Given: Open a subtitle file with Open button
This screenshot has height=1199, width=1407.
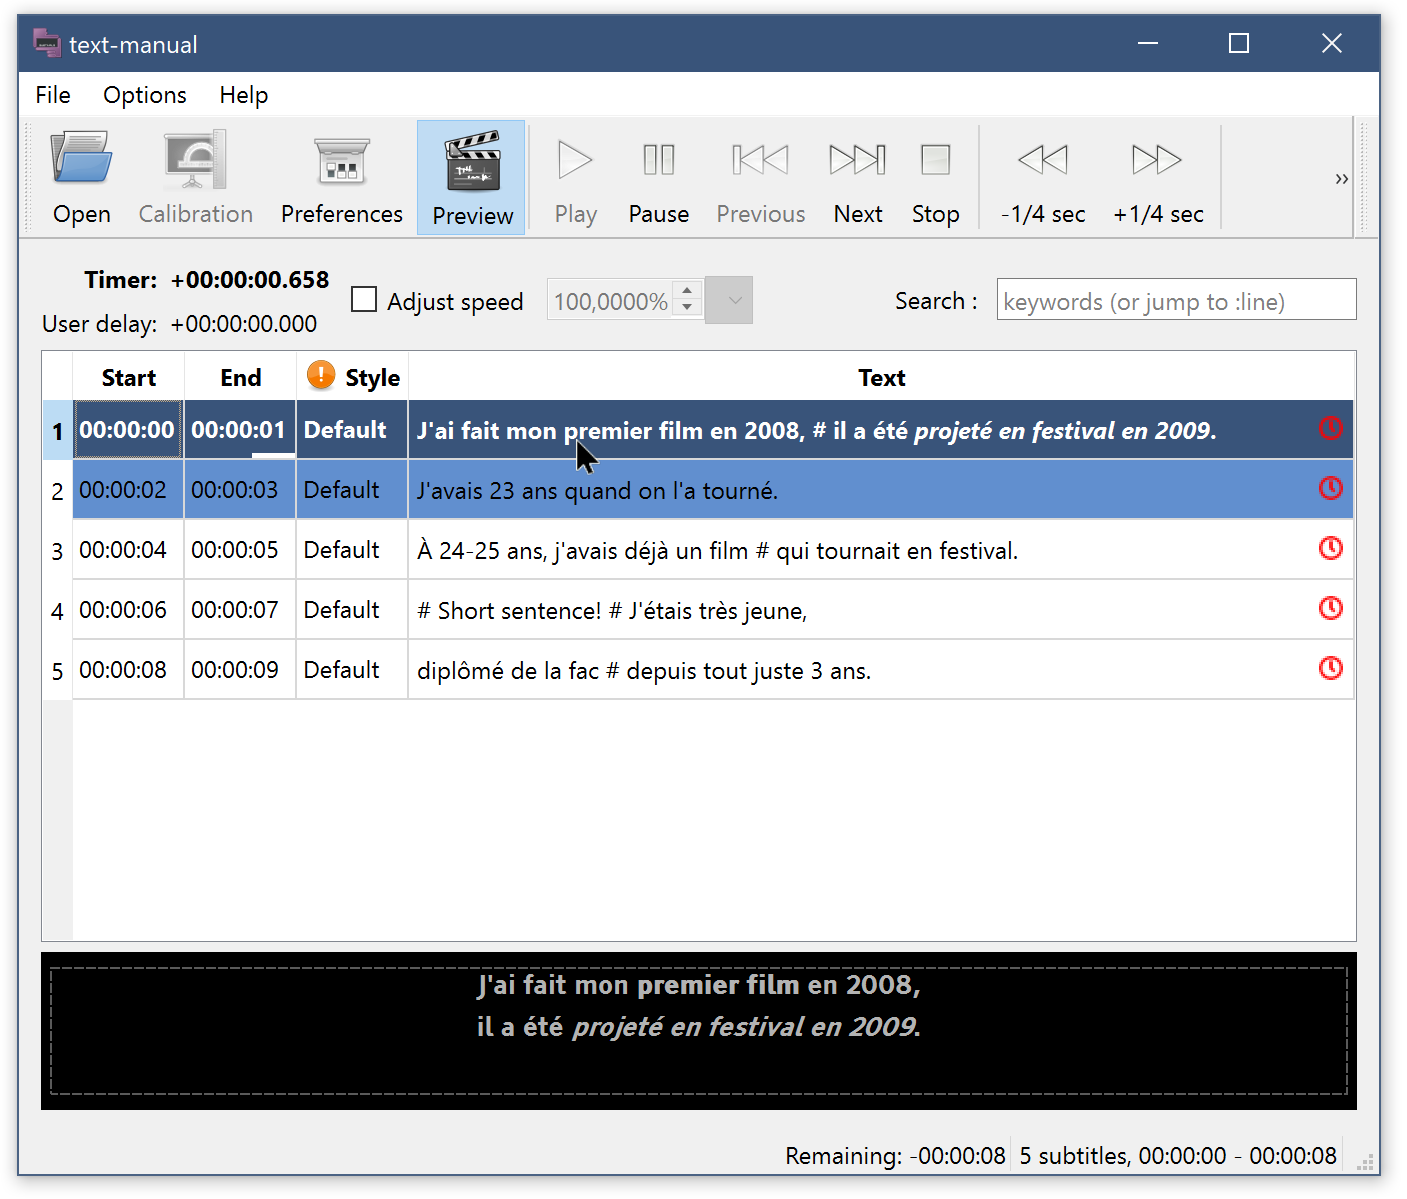Looking at the screenshot, I should coord(82,178).
